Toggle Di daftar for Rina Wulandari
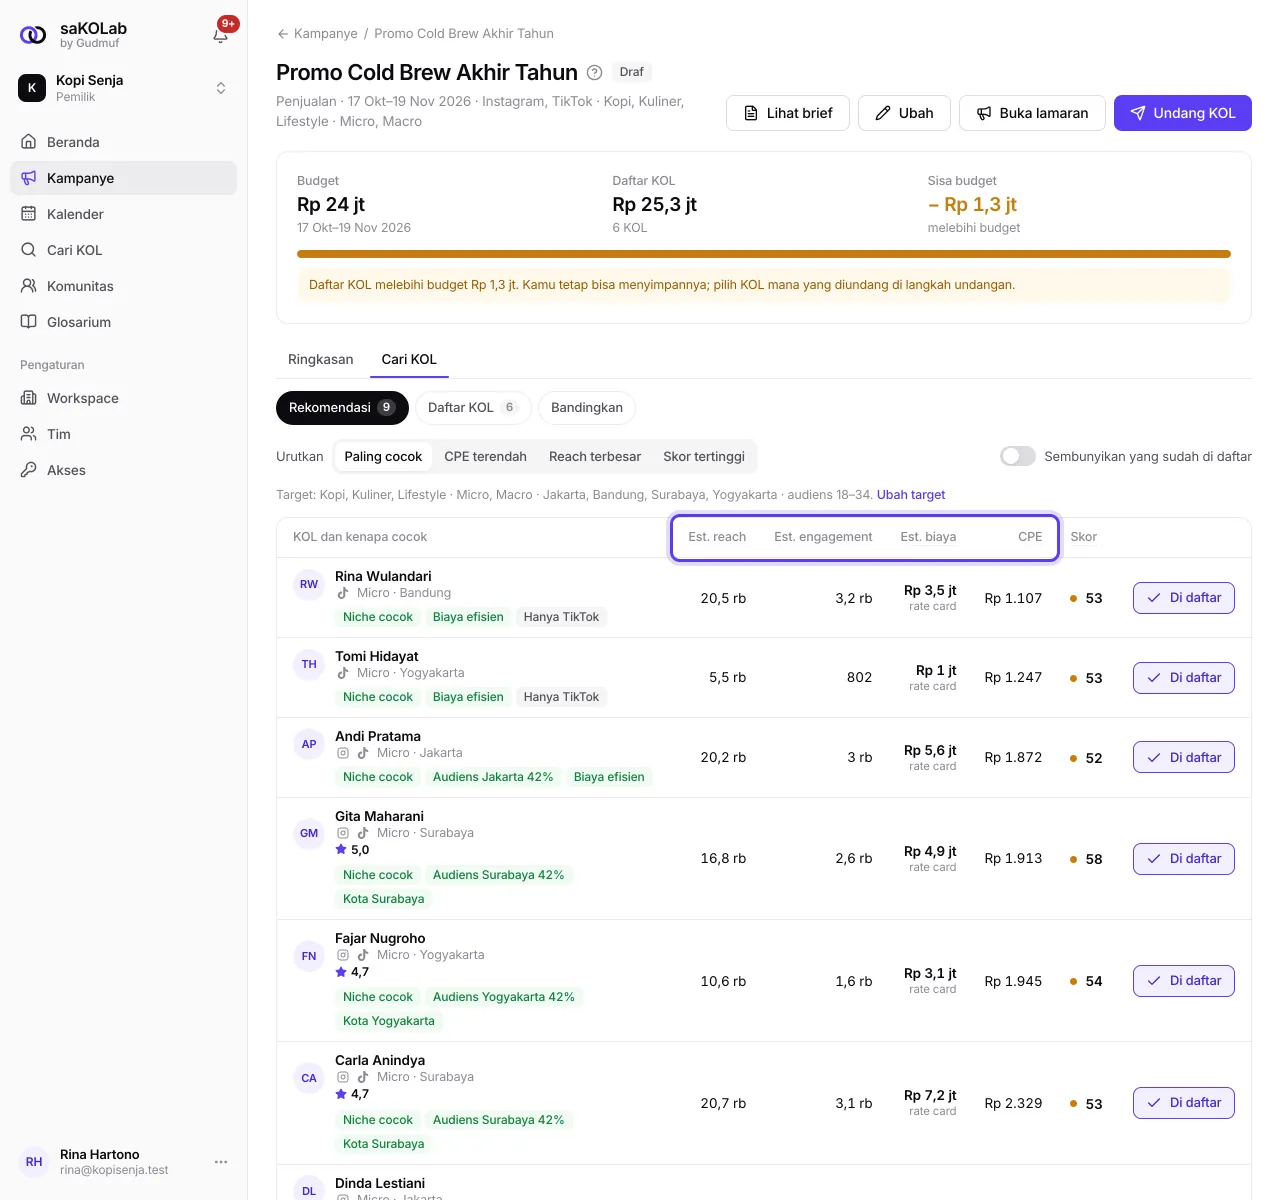1280x1200 pixels. coord(1184,598)
